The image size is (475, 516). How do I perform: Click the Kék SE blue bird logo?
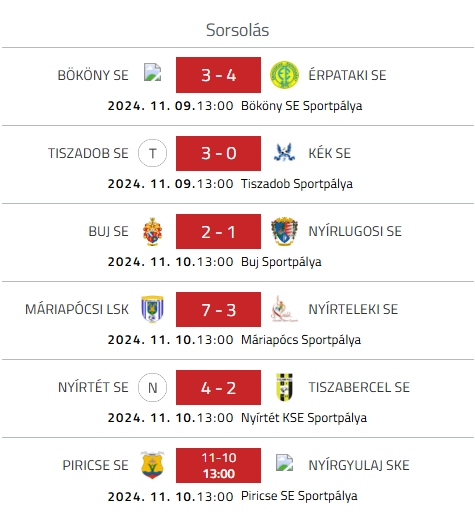pyautogui.click(x=284, y=153)
